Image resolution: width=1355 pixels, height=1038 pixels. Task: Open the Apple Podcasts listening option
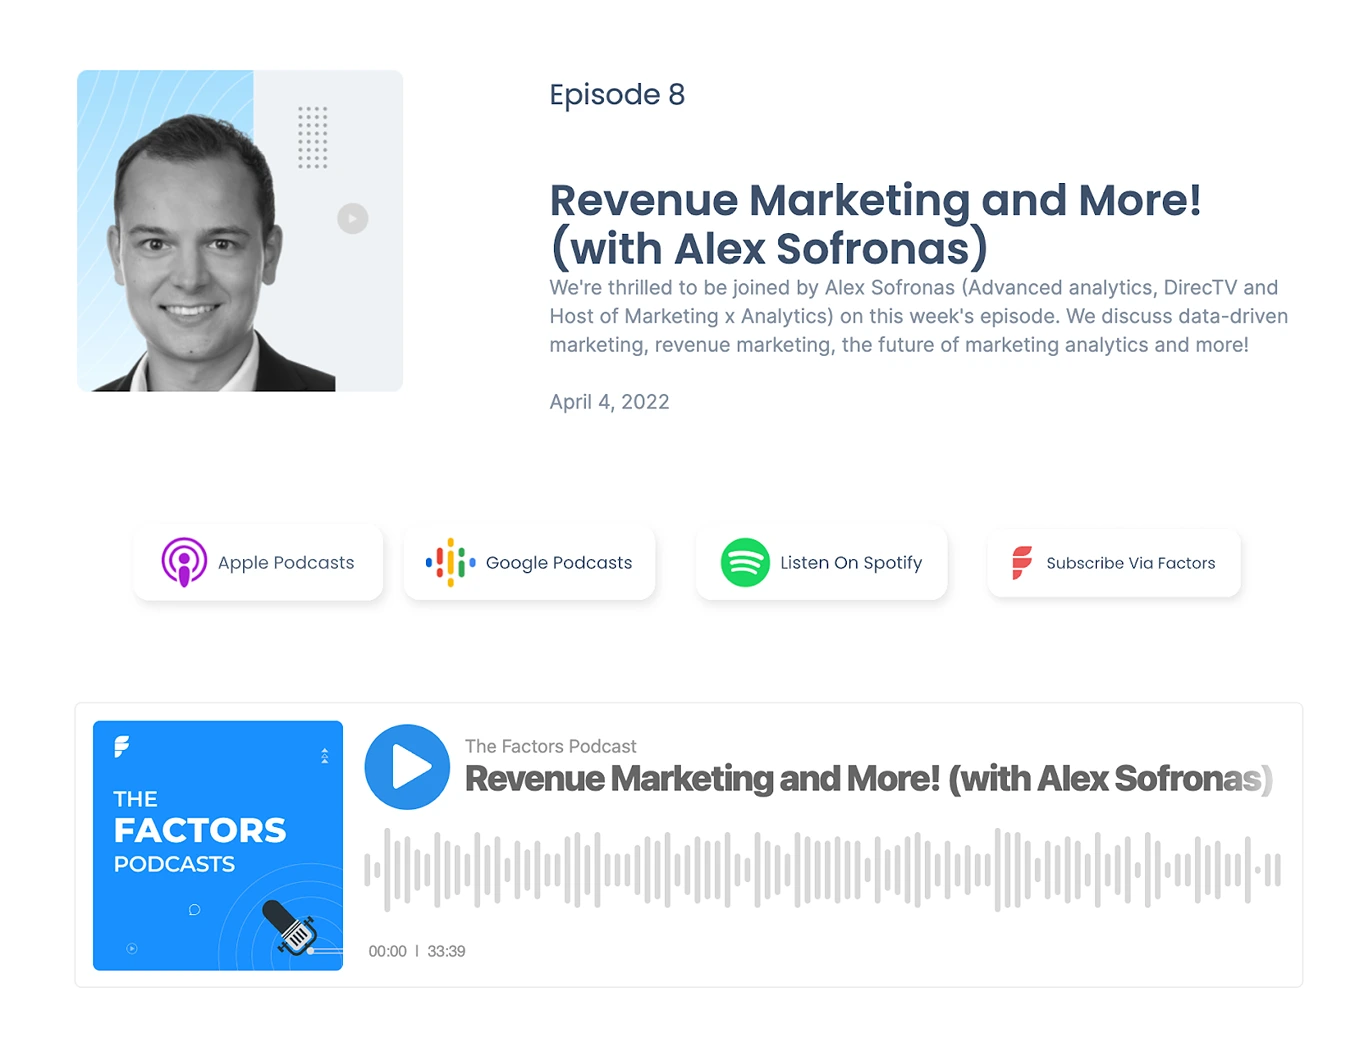(x=257, y=562)
